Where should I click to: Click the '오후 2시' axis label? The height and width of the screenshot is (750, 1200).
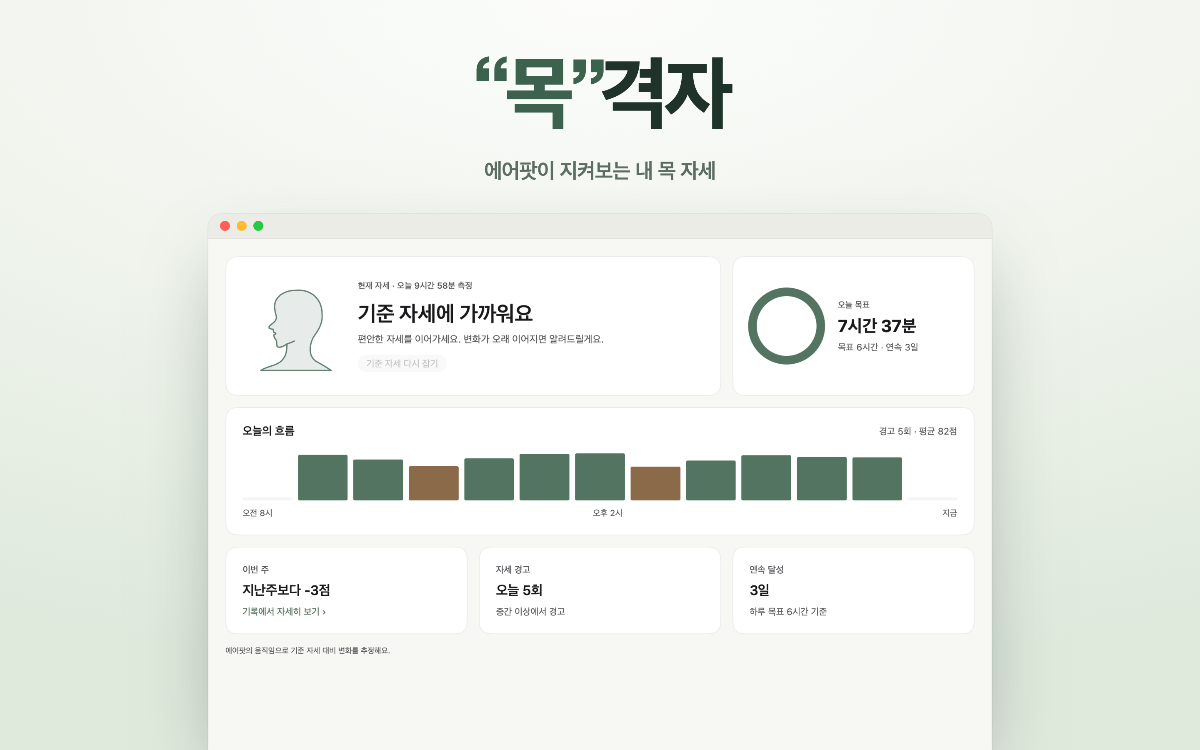608,513
